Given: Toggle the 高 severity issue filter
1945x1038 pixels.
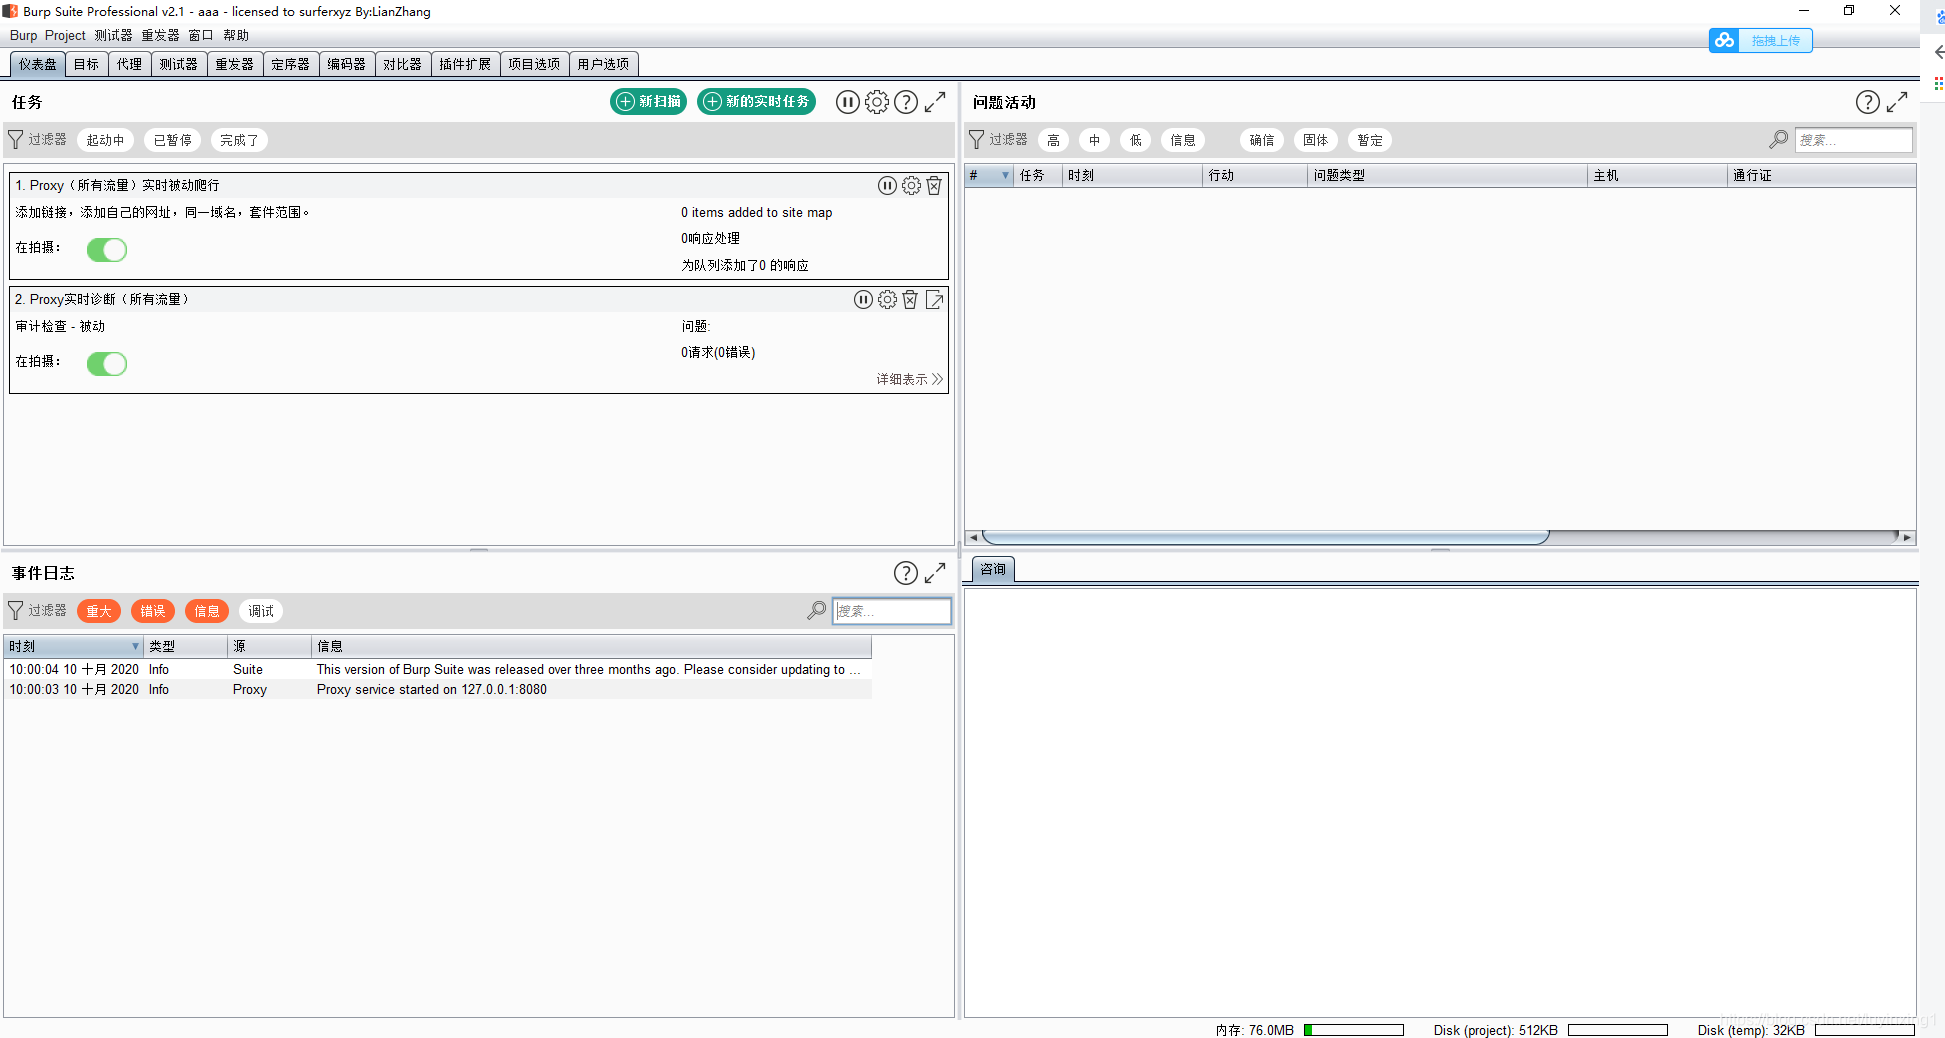Looking at the screenshot, I should pos(1053,140).
